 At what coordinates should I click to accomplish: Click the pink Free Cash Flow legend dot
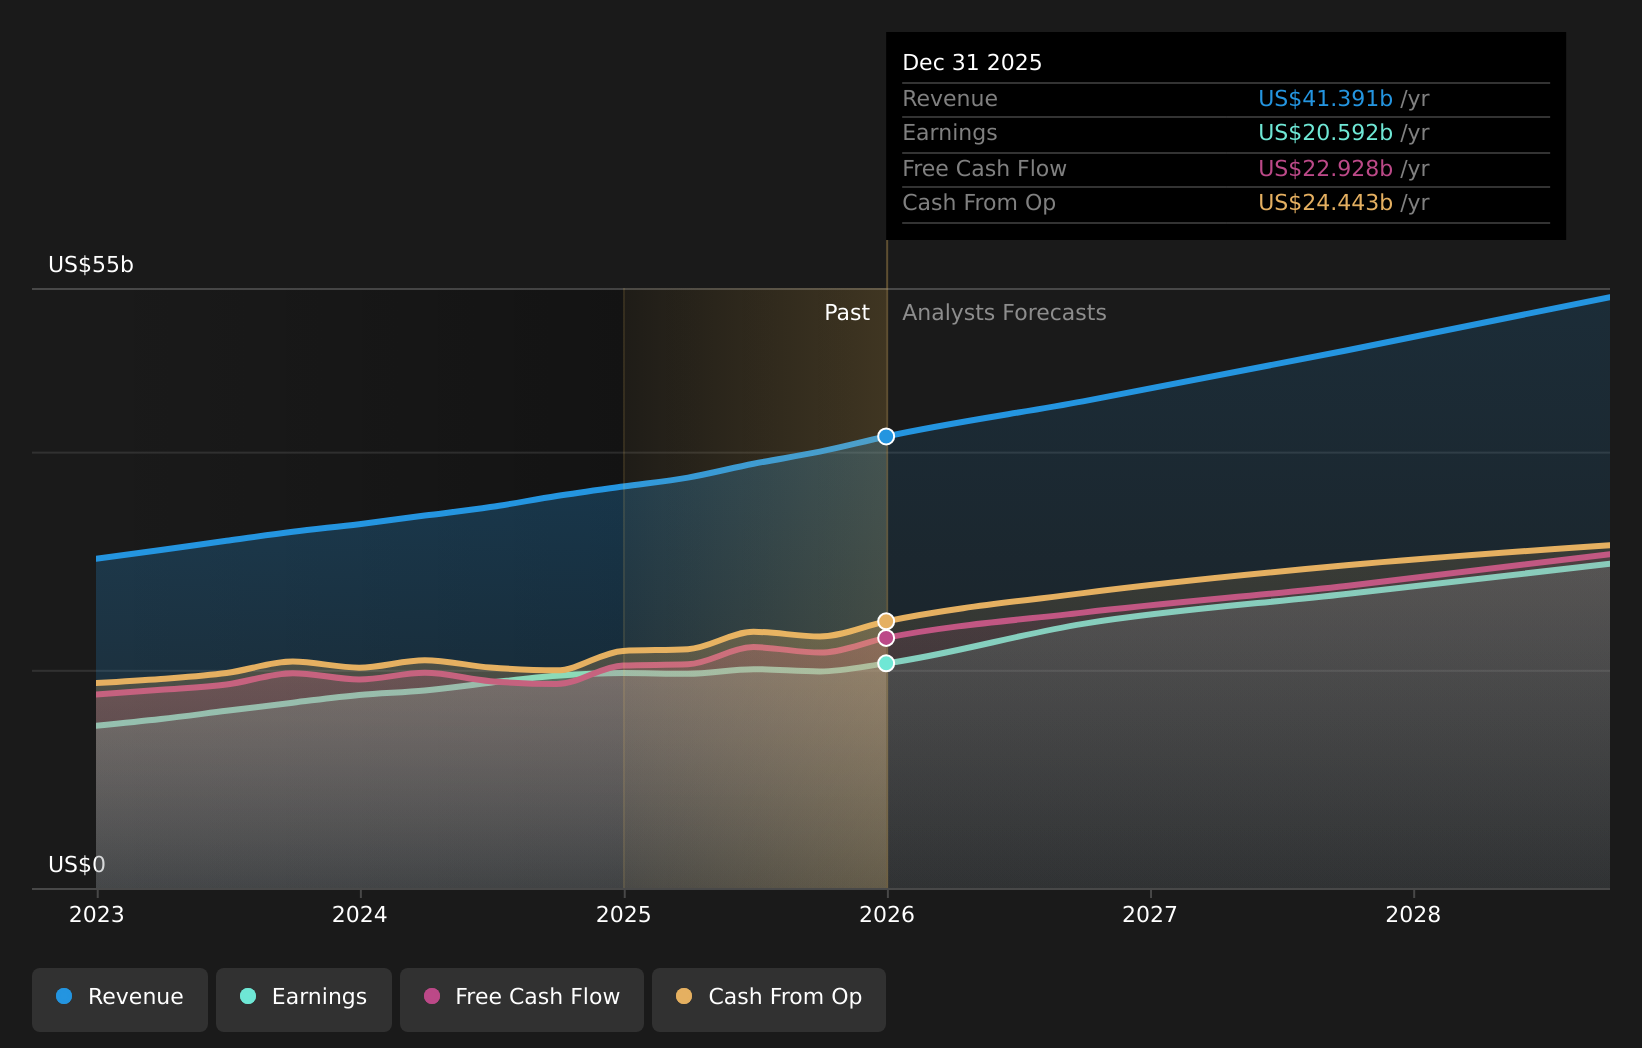tap(430, 997)
